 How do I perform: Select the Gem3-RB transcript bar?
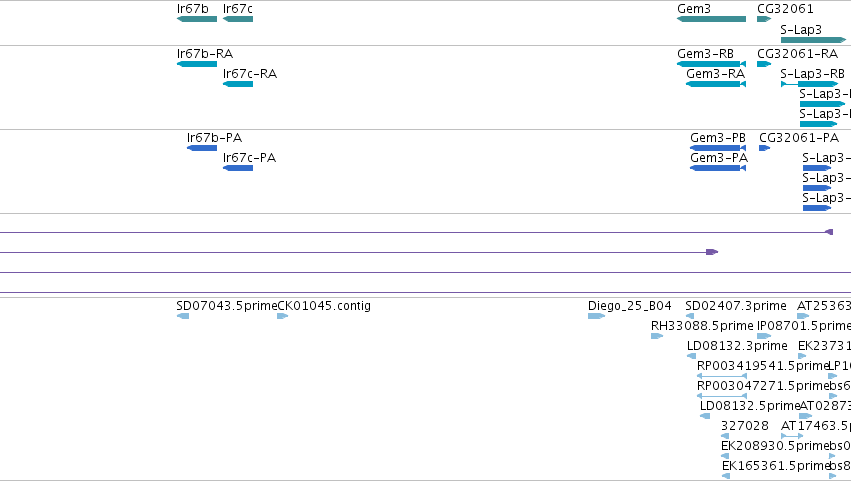[x=712, y=64]
